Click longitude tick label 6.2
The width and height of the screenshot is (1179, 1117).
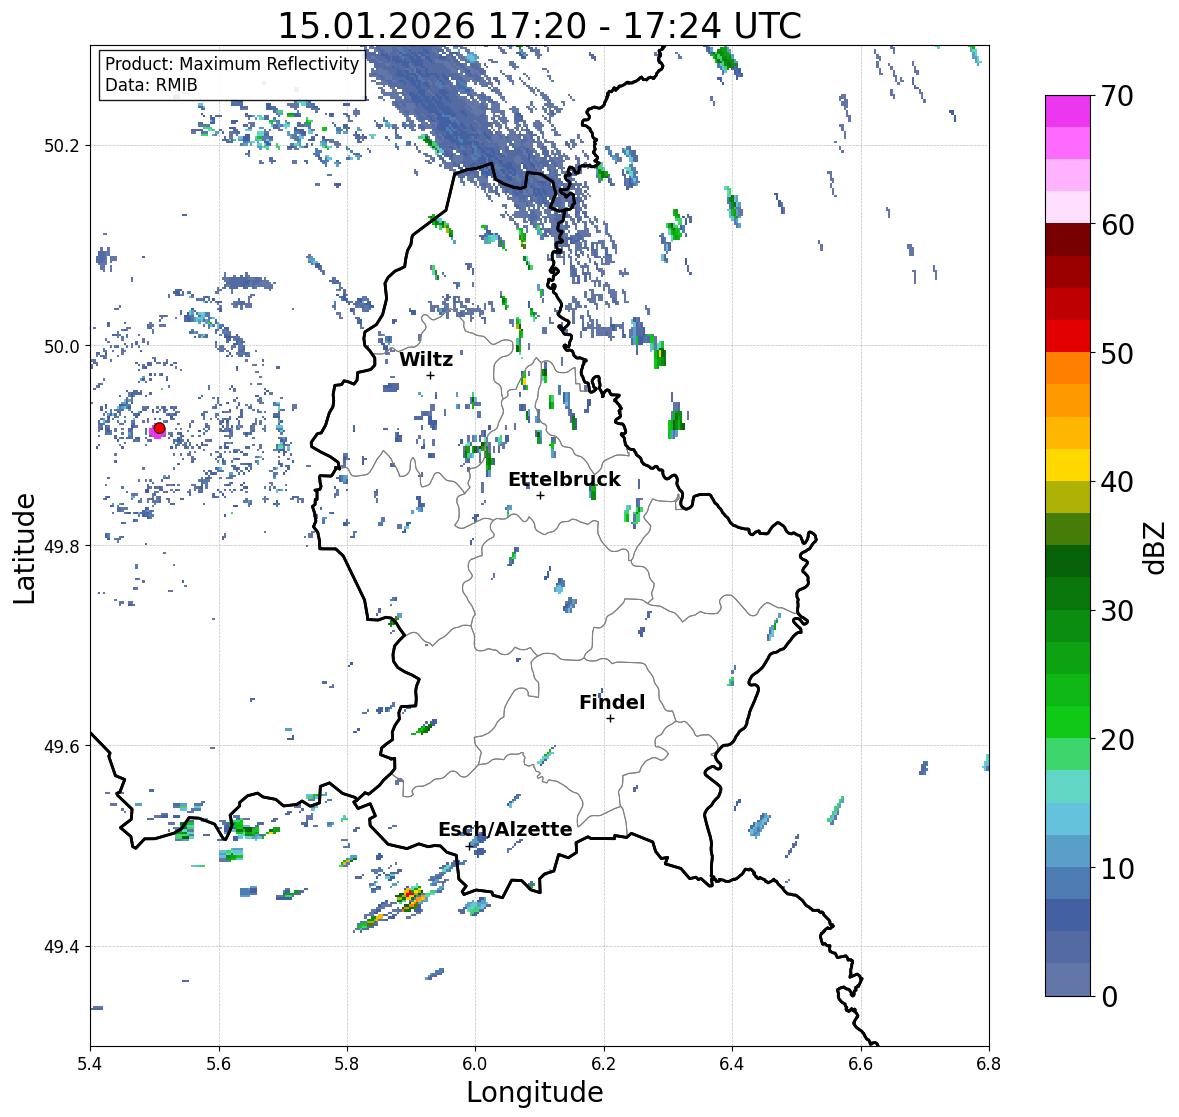(604, 1064)
